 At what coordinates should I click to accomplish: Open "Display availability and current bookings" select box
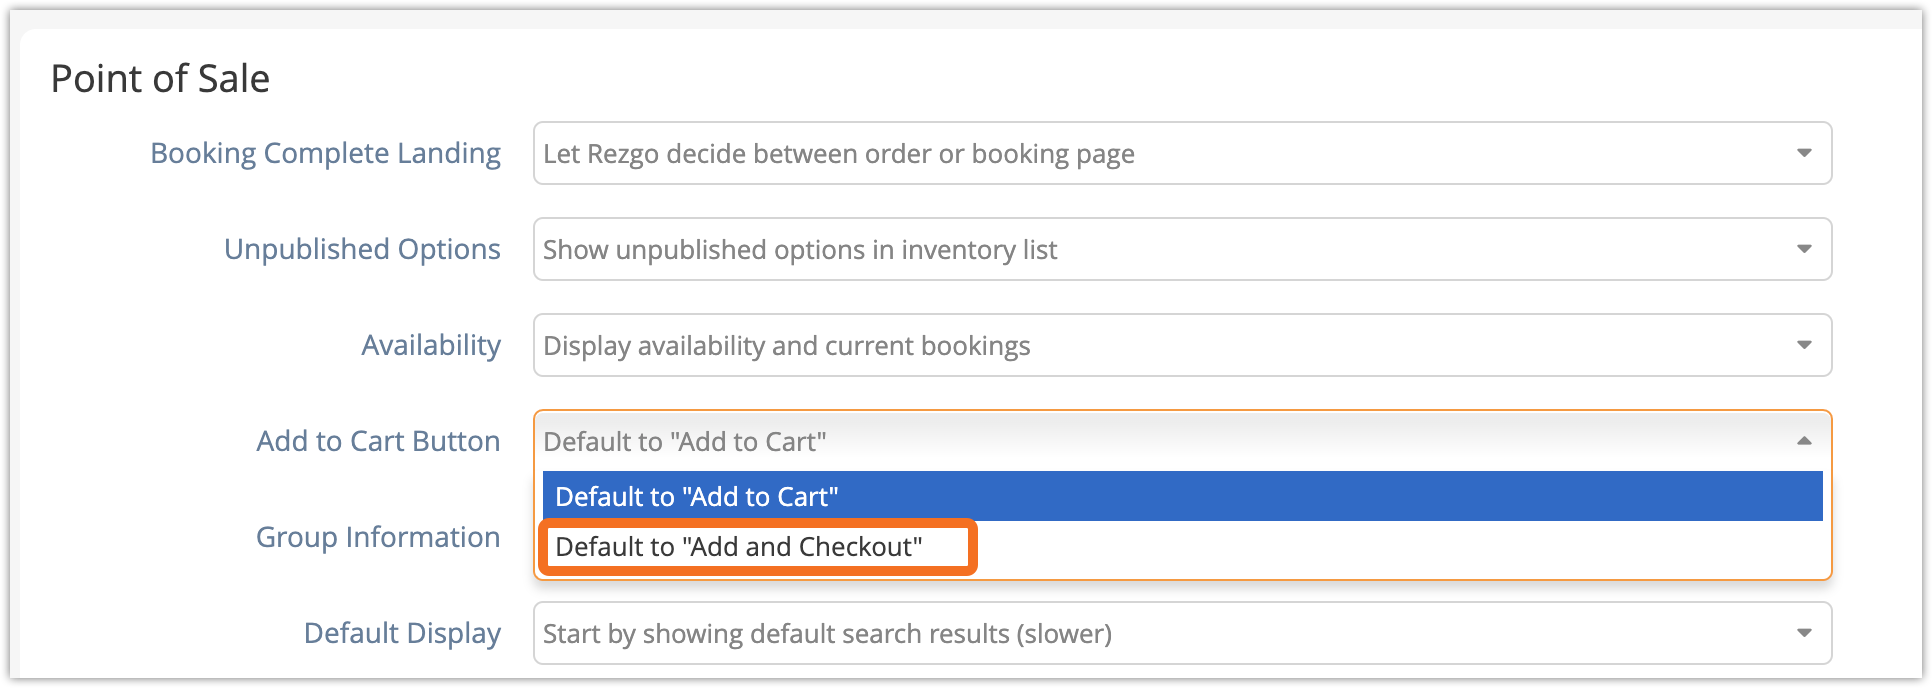(x=1182, y=345)
